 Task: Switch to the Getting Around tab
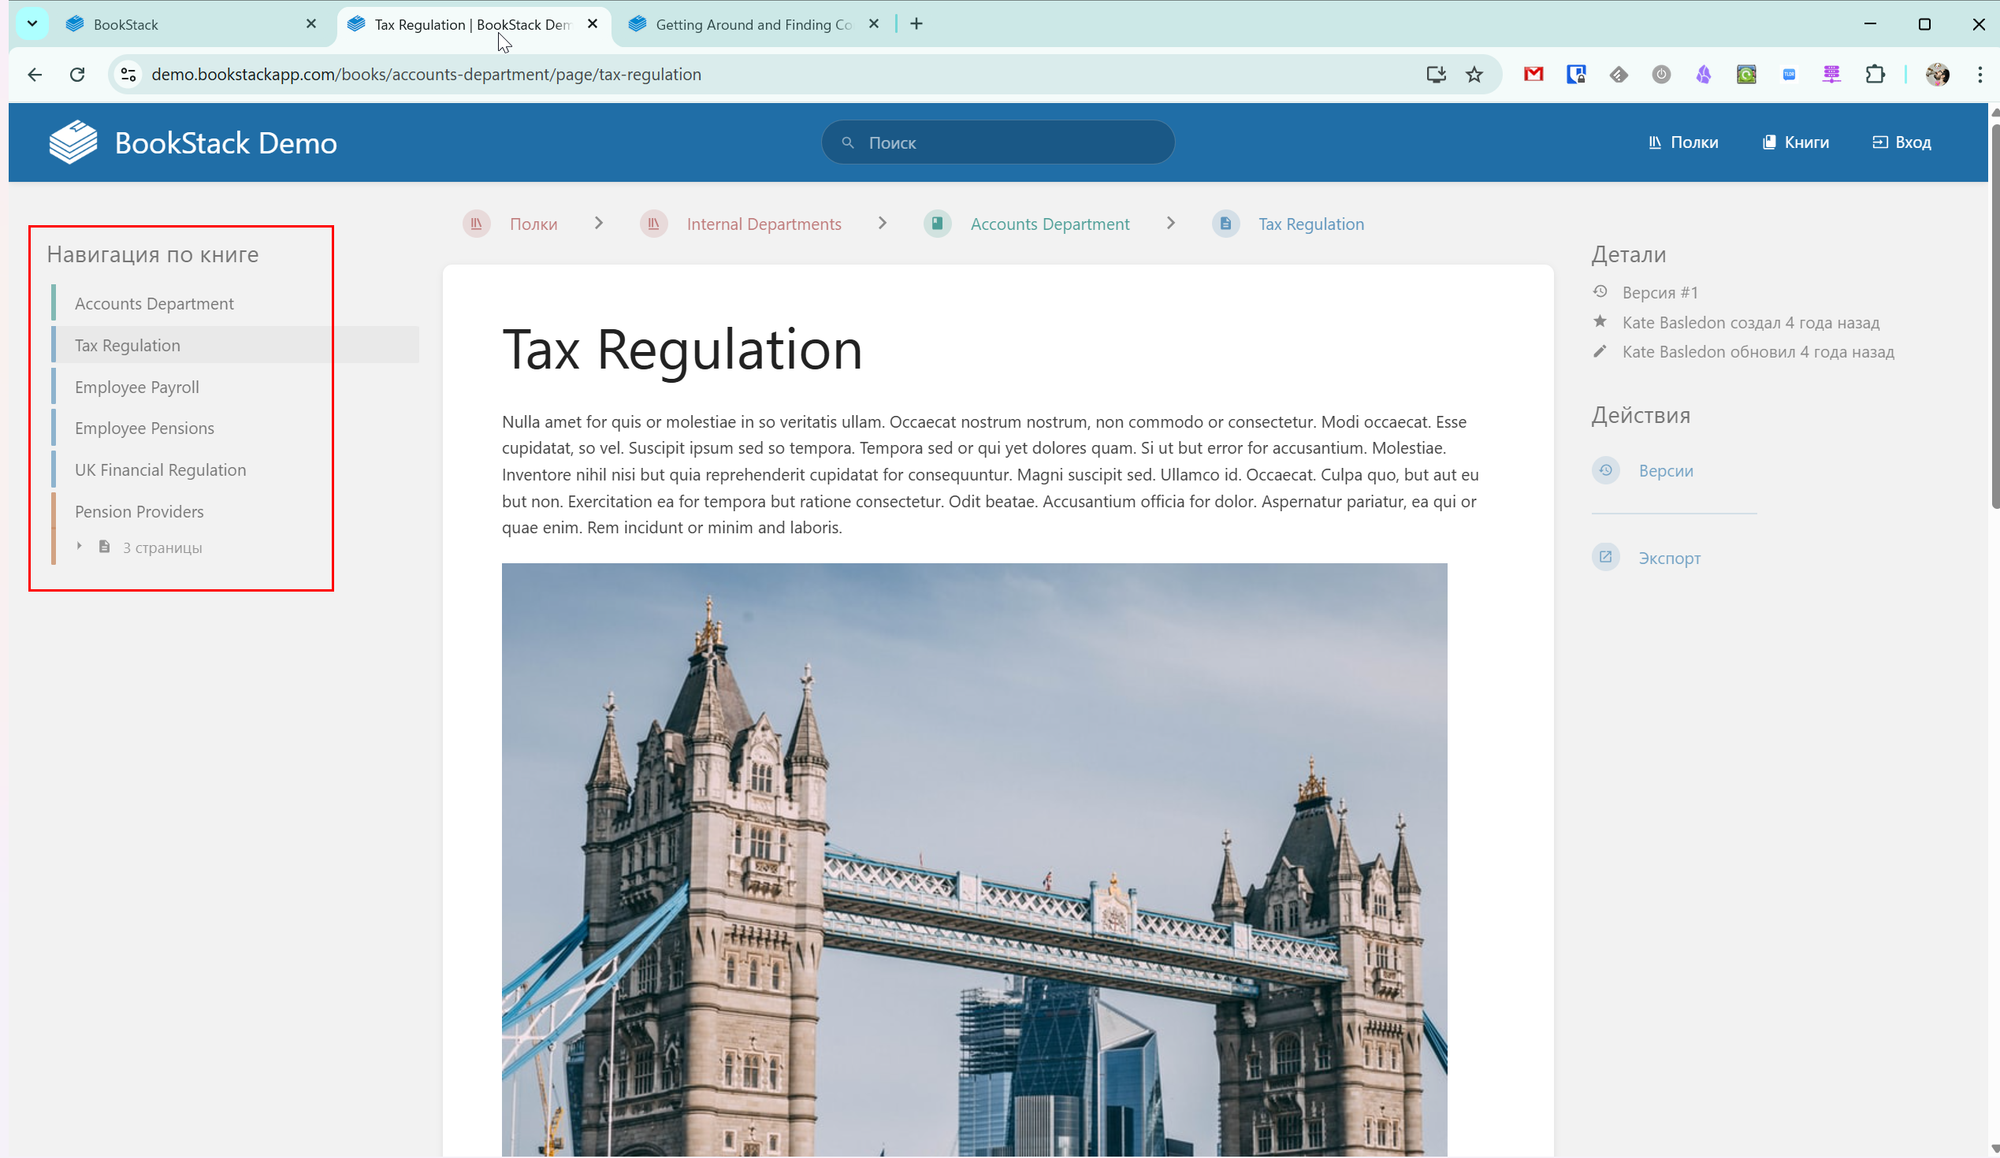coord(752,24)
